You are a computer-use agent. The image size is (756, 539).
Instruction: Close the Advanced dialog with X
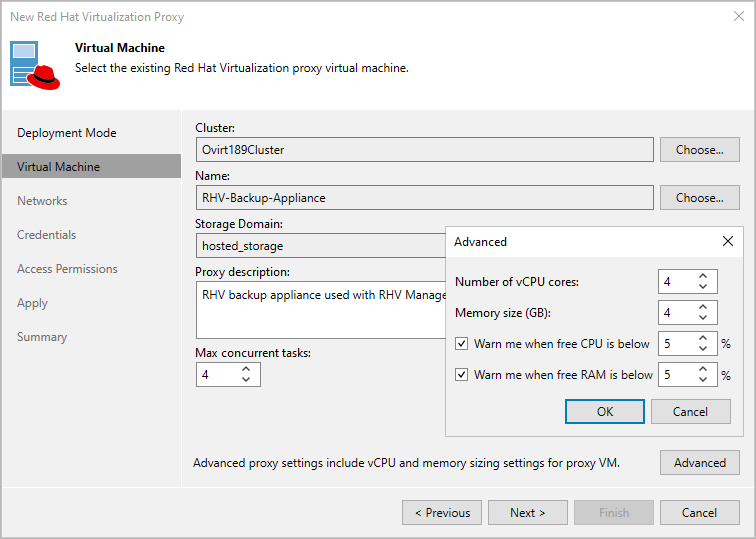728,241
